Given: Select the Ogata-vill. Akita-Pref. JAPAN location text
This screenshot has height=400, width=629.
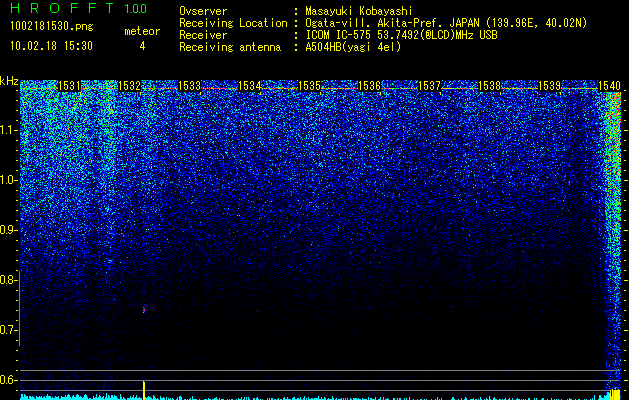Looking at the screenshot, I should click(x=446, y=24).
